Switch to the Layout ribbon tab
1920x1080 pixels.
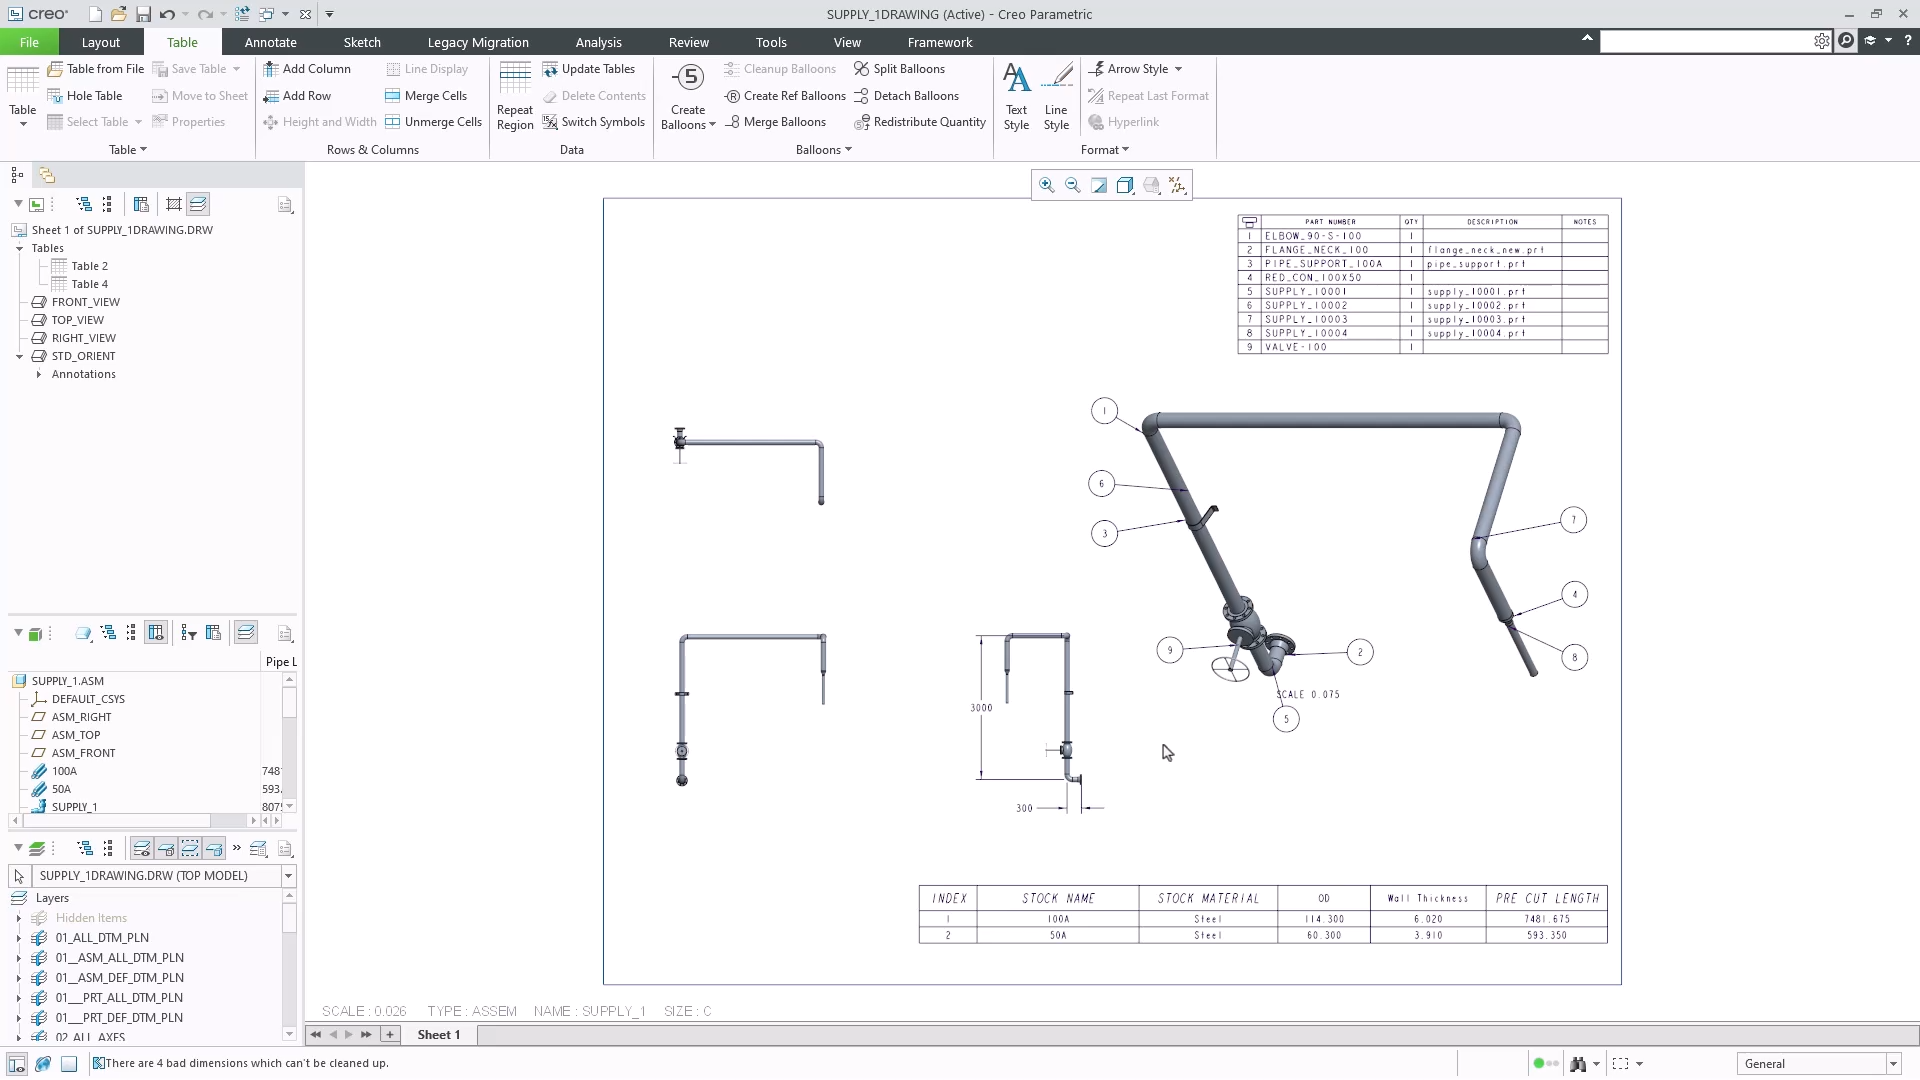[x=100, y=42]
